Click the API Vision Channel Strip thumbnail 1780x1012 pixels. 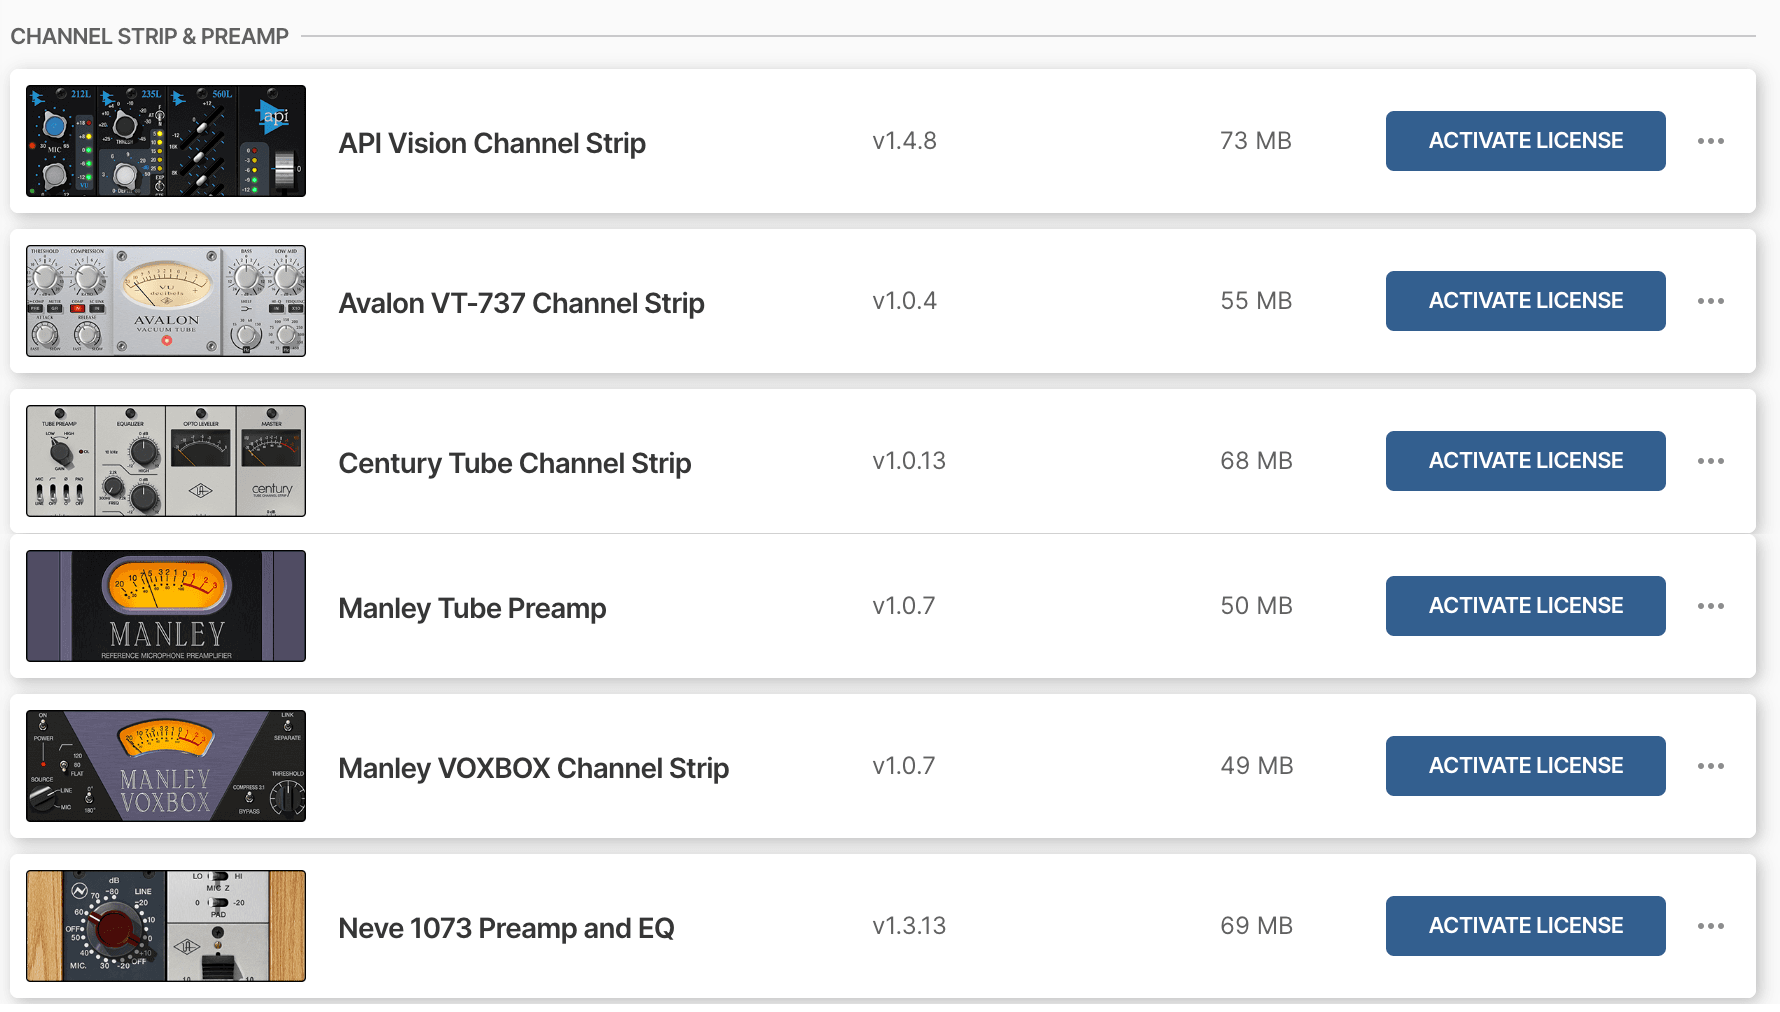pos(165,141)
